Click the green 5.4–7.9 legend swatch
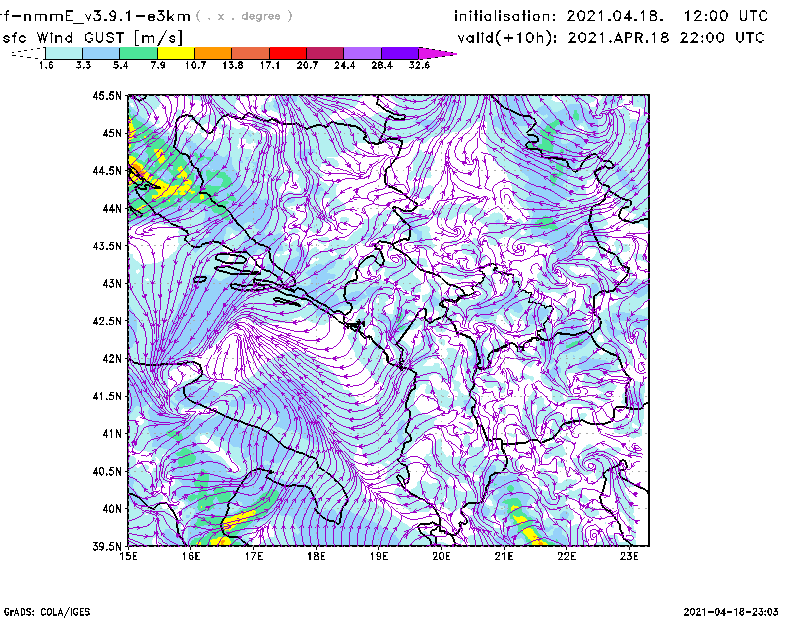This screenshot has height=618, width=800. click(x=139, y=53)
